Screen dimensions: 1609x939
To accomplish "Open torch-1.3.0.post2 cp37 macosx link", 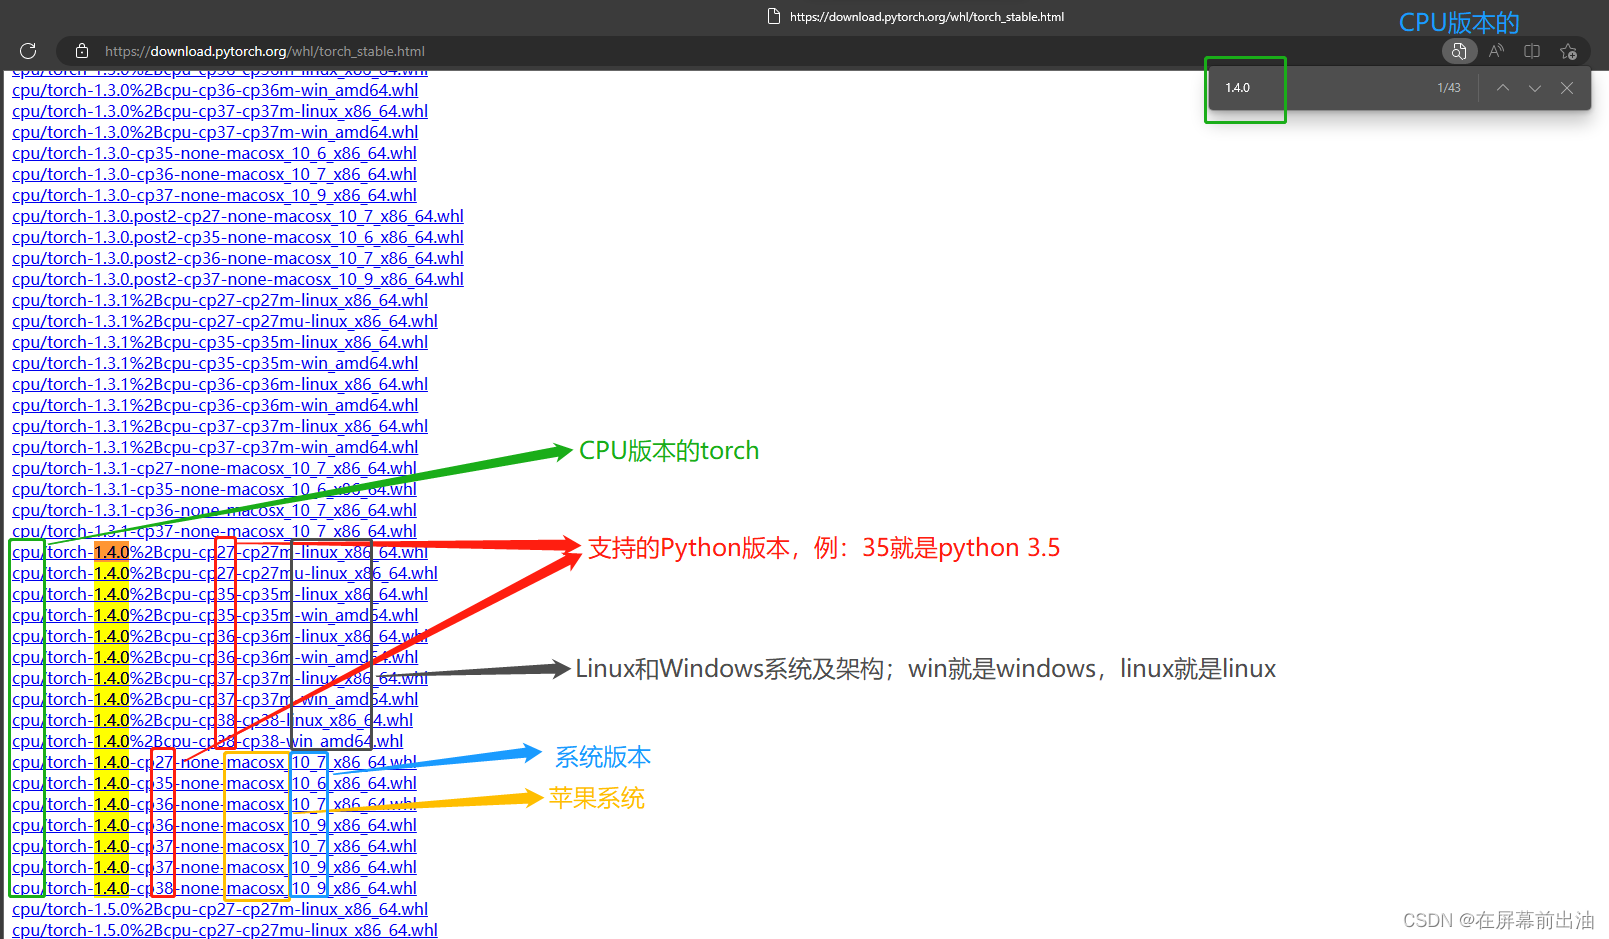I will point(238,279).
